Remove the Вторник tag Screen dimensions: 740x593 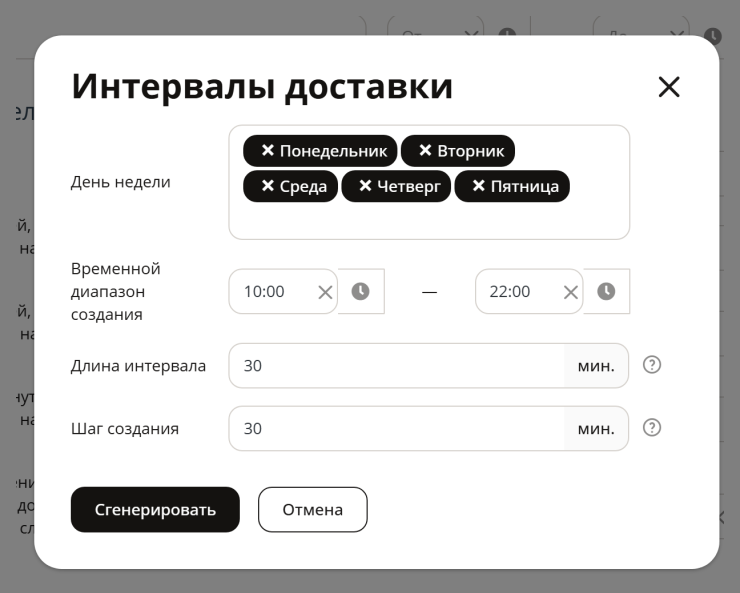pos(425,150)
